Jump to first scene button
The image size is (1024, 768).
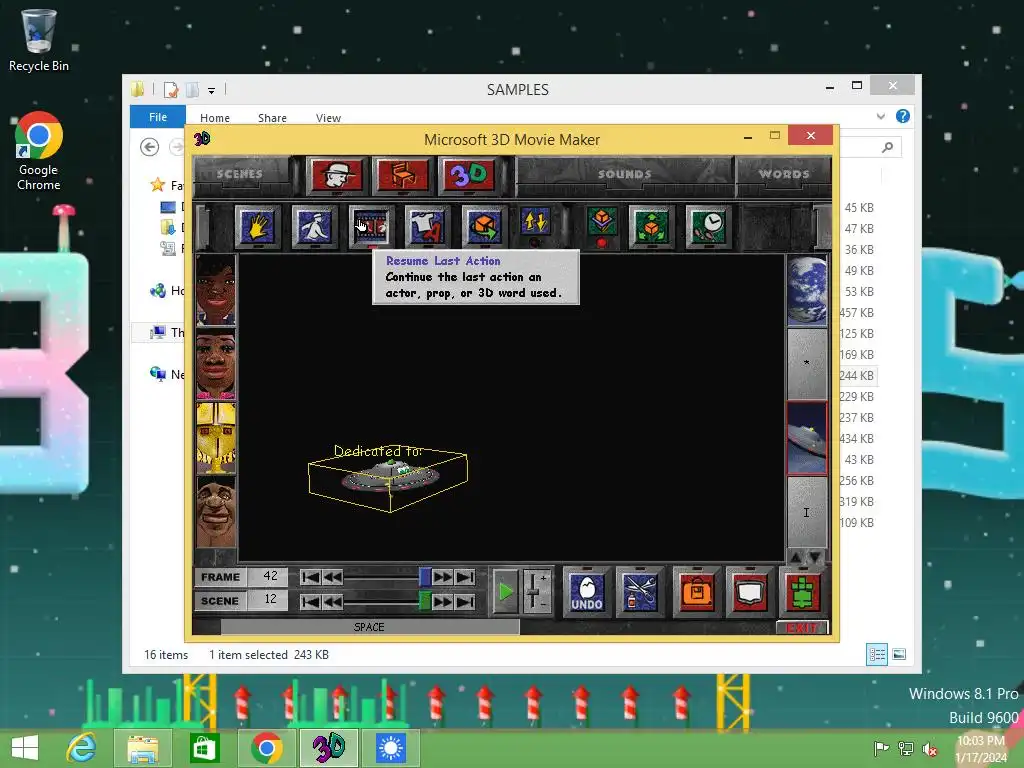coord(310,601)
